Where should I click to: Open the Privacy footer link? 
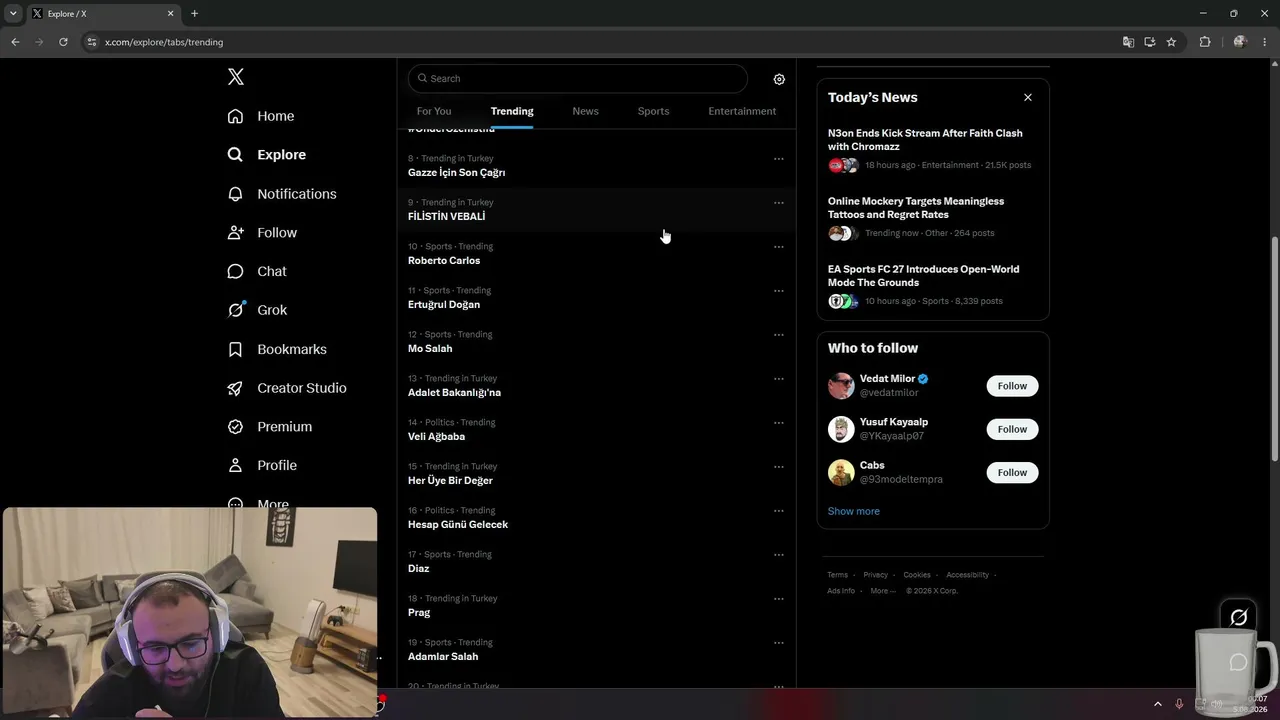[875, 575]
